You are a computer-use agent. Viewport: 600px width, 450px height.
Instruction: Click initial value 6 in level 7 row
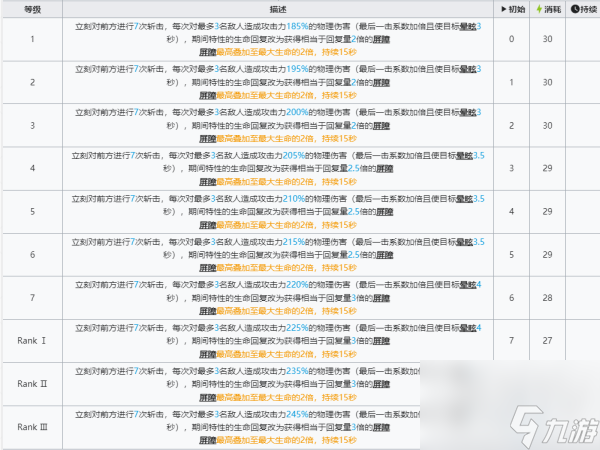tap(511, 298)
